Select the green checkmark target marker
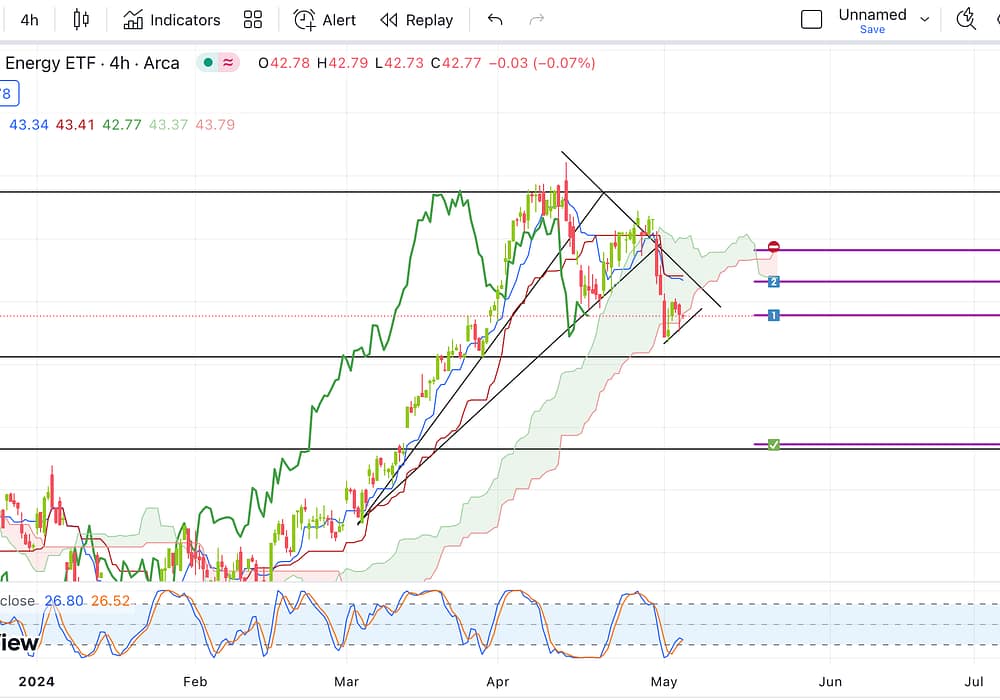This screenshot has width=1000, height=700. click(x=773, y=444)
